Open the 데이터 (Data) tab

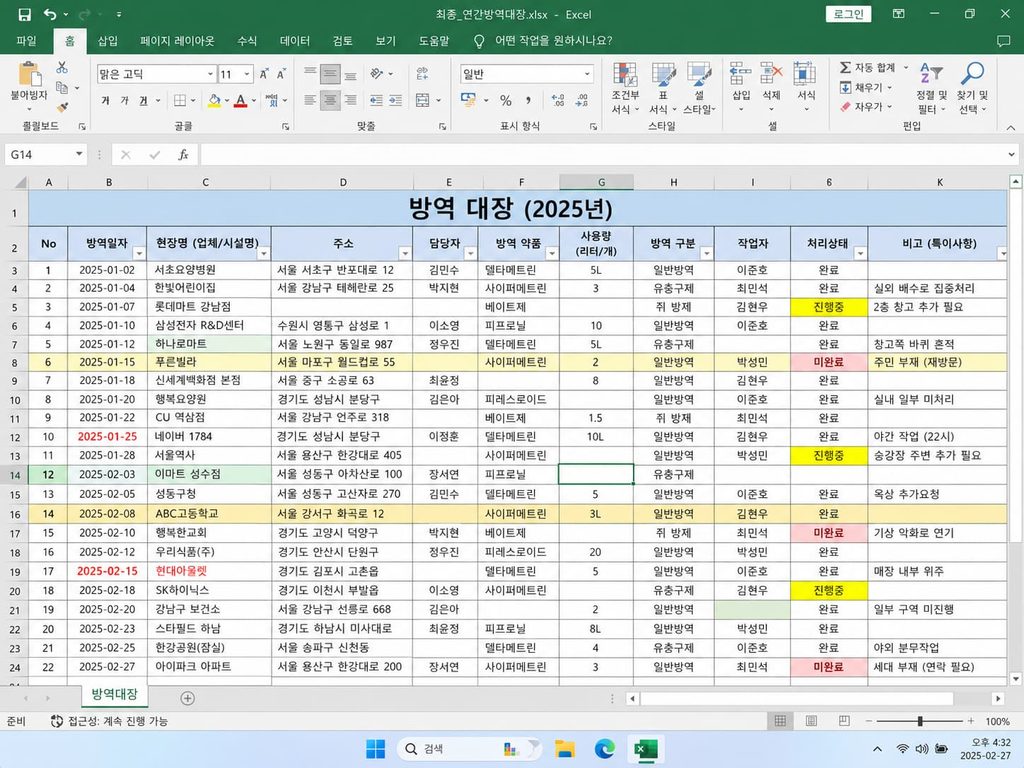(x=295, y=40)
